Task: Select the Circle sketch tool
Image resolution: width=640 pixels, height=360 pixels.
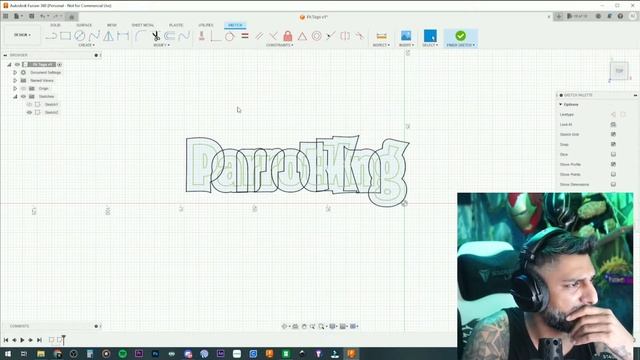Action: coord(80,36)
